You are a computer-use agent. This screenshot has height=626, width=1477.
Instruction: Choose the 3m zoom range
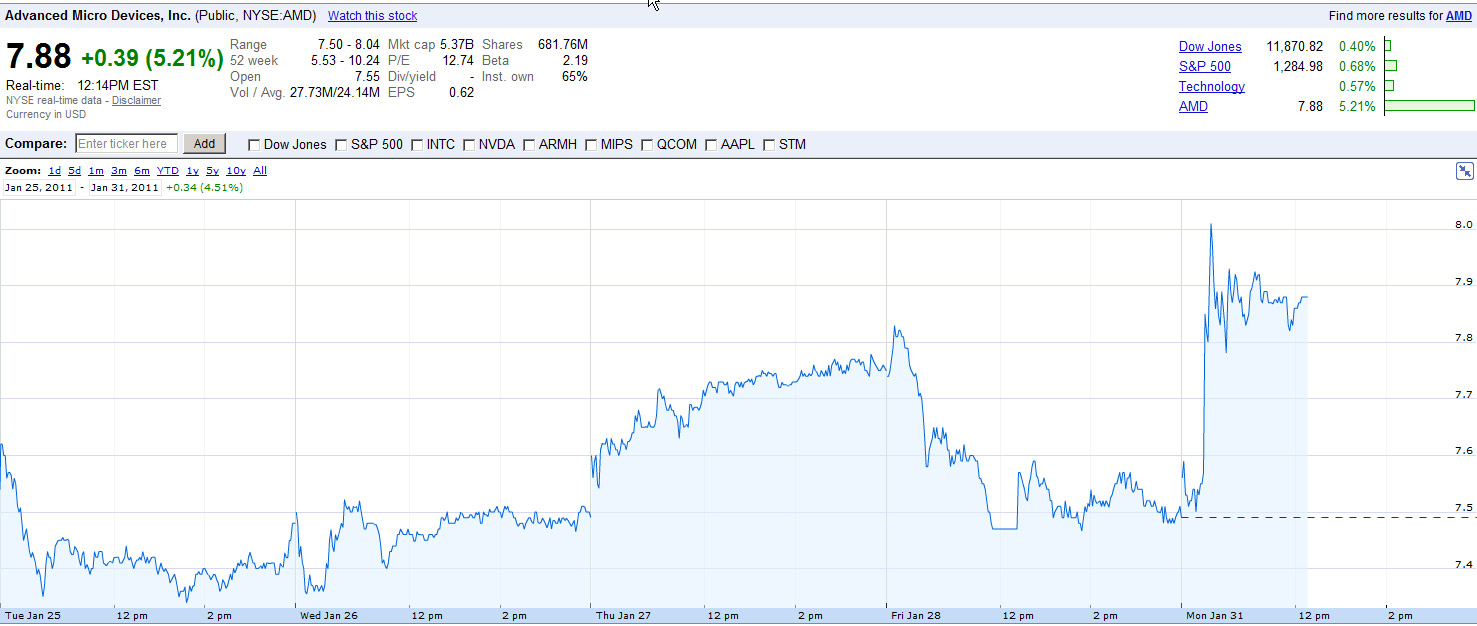pyautogui.click(x=118, y=171)
